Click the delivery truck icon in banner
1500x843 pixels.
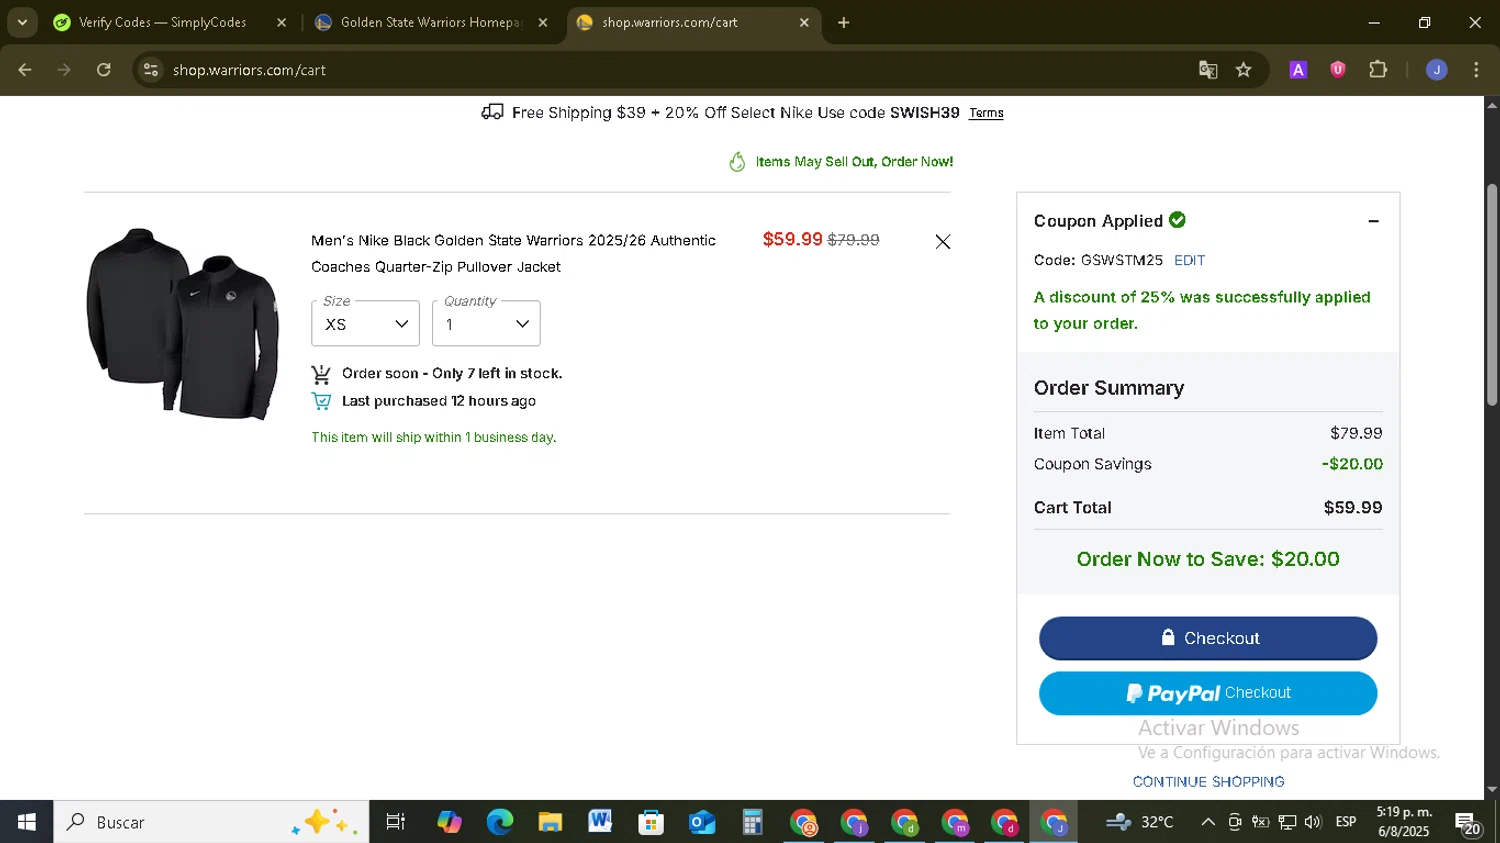coord(492,112)
